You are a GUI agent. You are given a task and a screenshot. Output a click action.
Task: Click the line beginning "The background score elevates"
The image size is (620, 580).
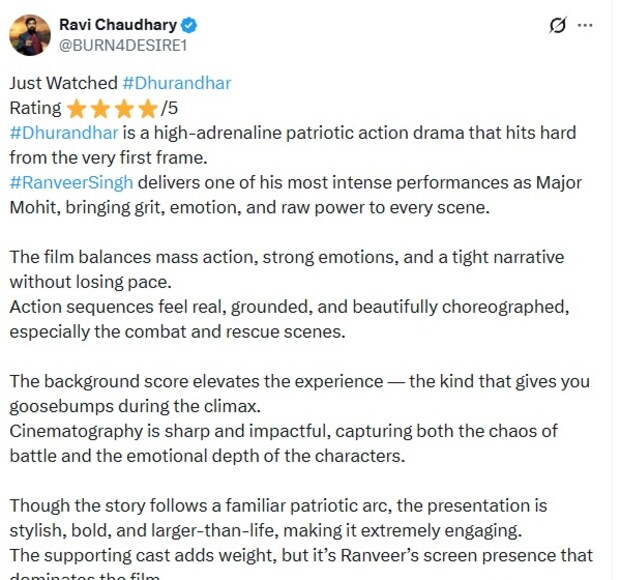coord(299,381)
